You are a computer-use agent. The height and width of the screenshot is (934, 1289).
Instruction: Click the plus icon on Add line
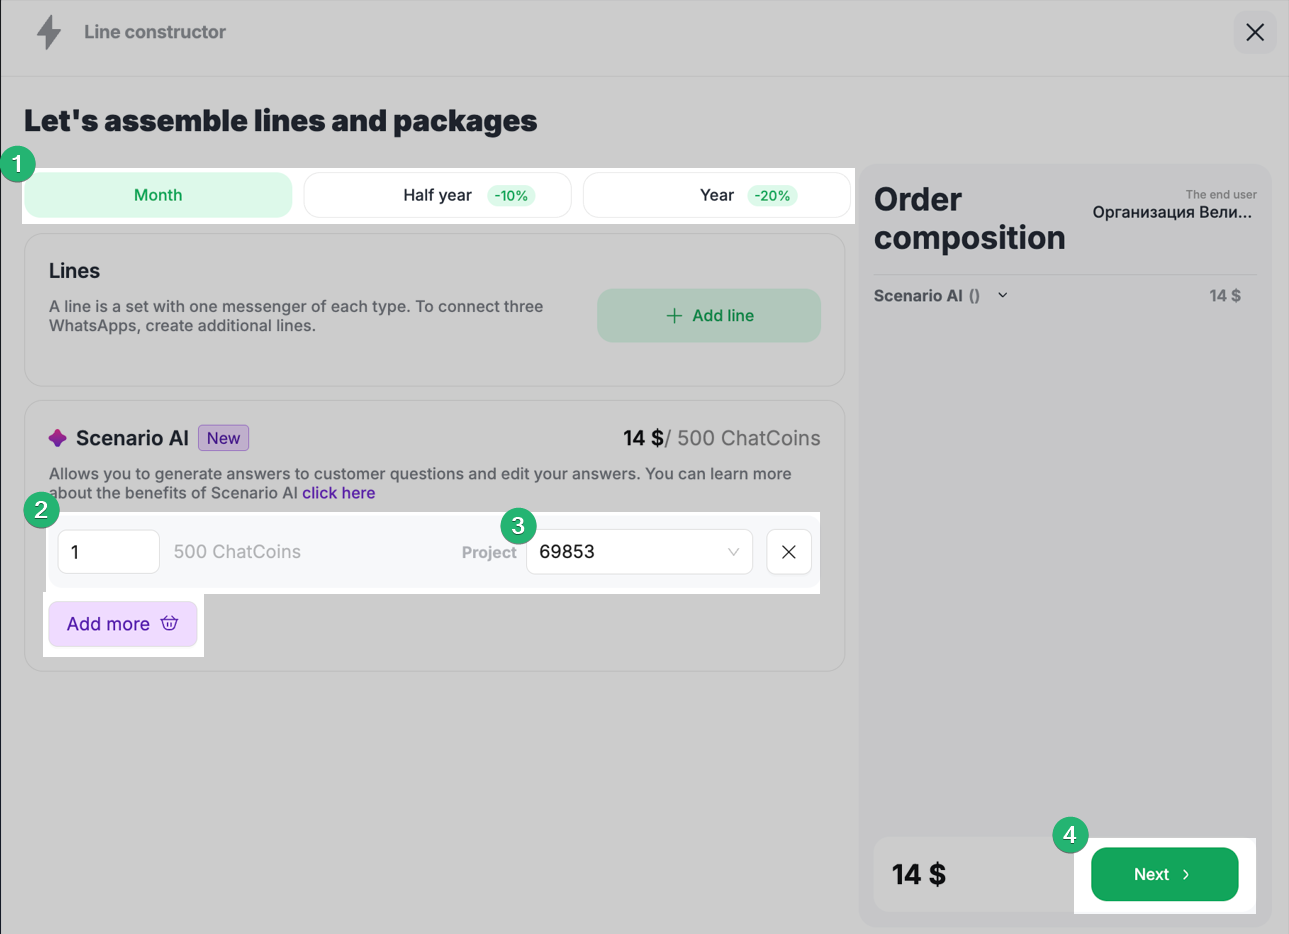coord(674,316)
